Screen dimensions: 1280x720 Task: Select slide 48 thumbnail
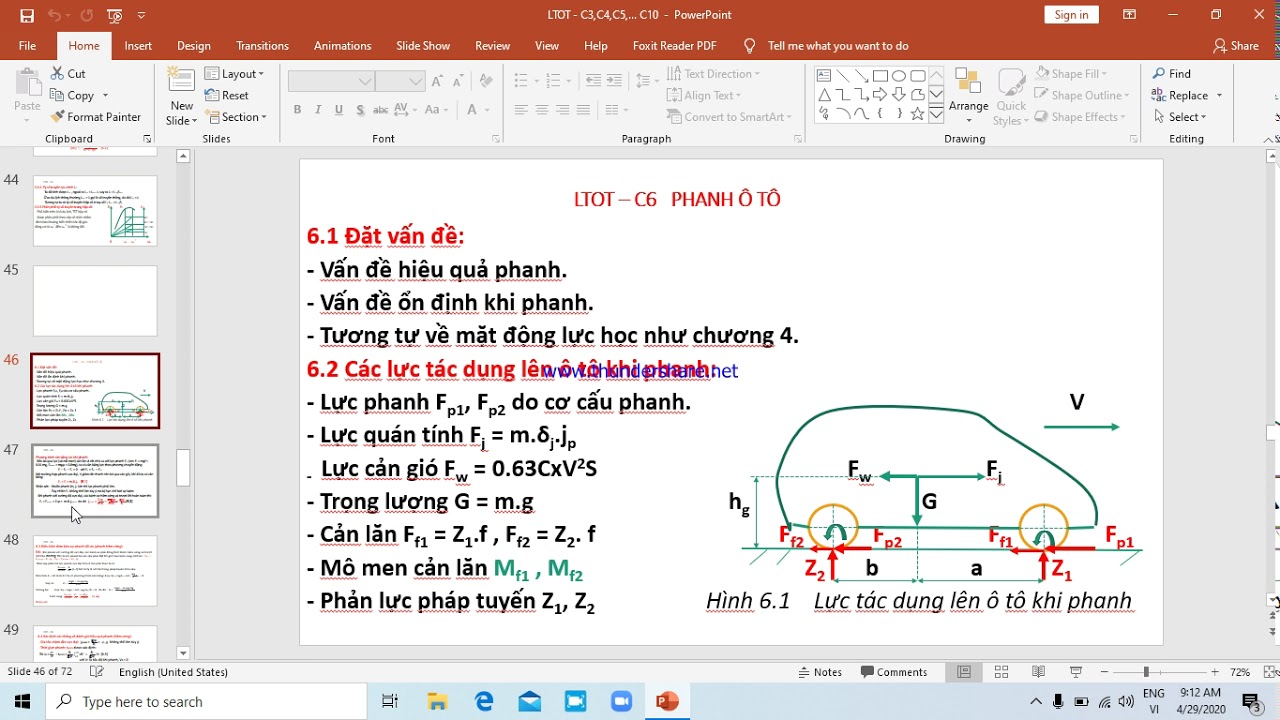(95, 570)
